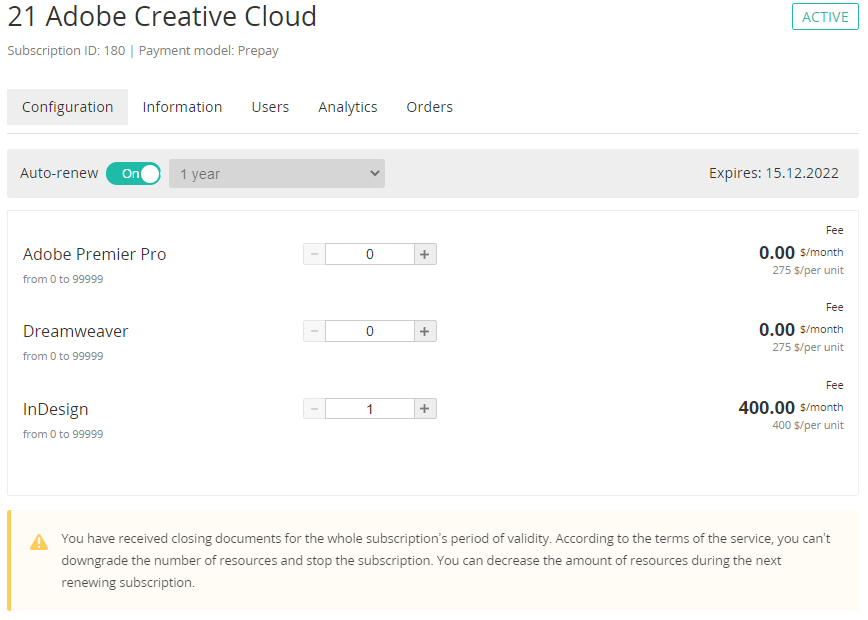Click the Dreamweaver resource name

point(76,331)
